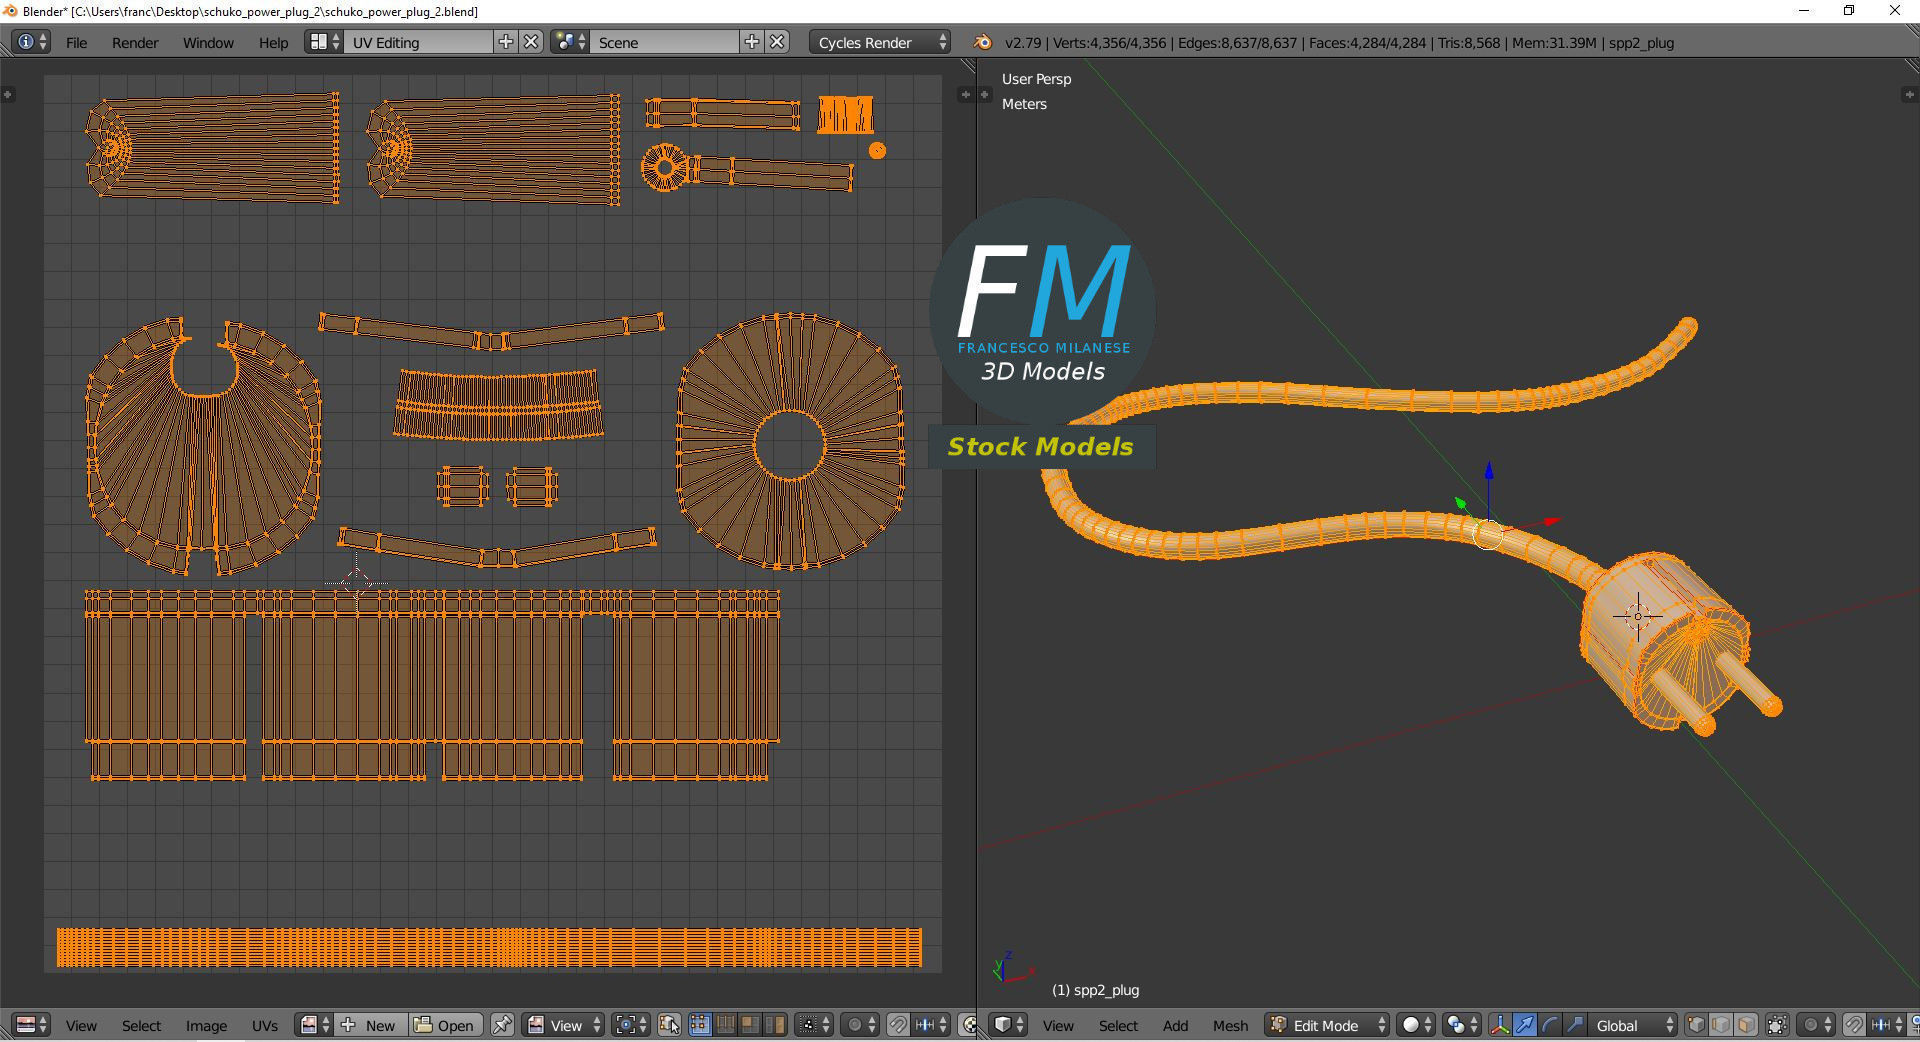This screenshot has height=1042, width=1920.
Task: Click the 'User Persp' viewport label
Action: click(1036, 79)
